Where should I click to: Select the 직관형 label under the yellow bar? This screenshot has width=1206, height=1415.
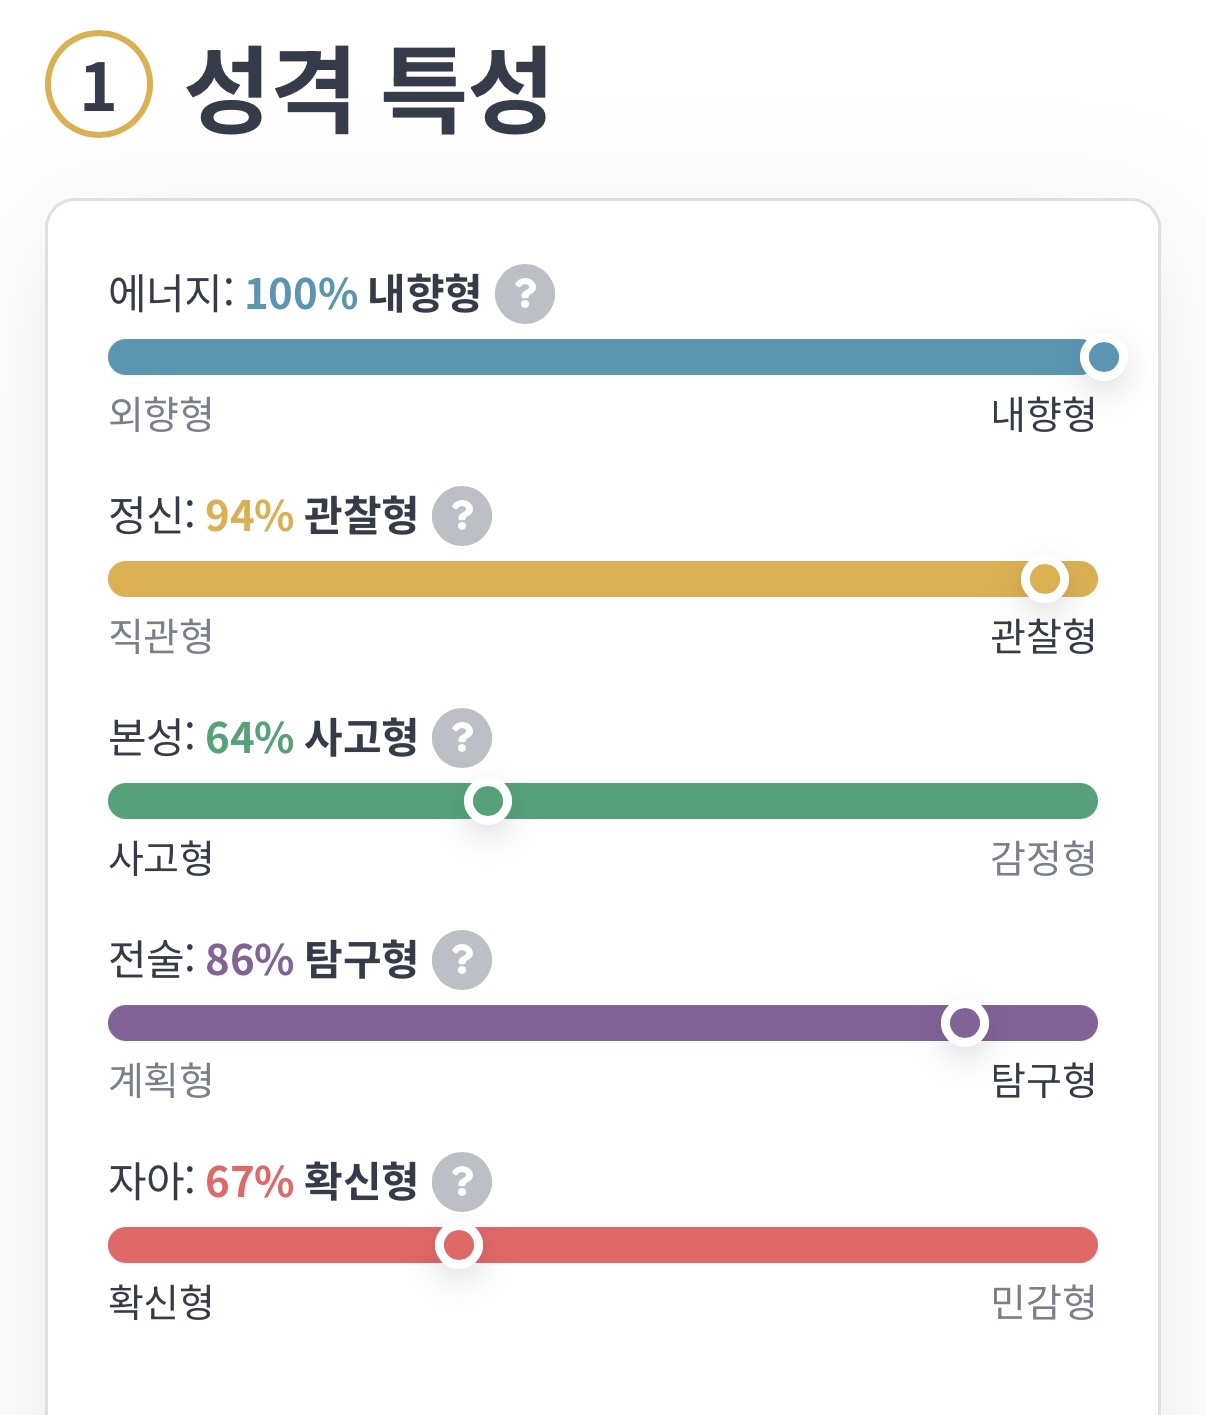pyautogui.click(x=161, y=635)
